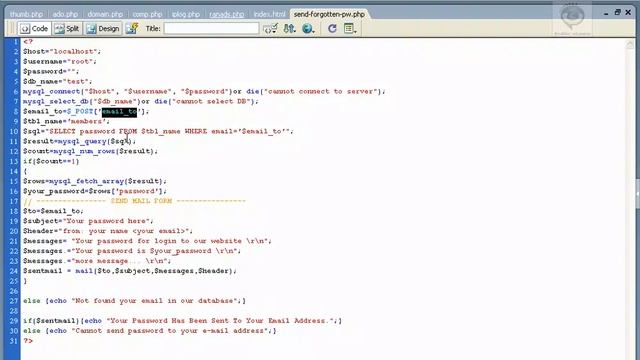Switch to Code view
640x360 pixels.
pos(34,29)
